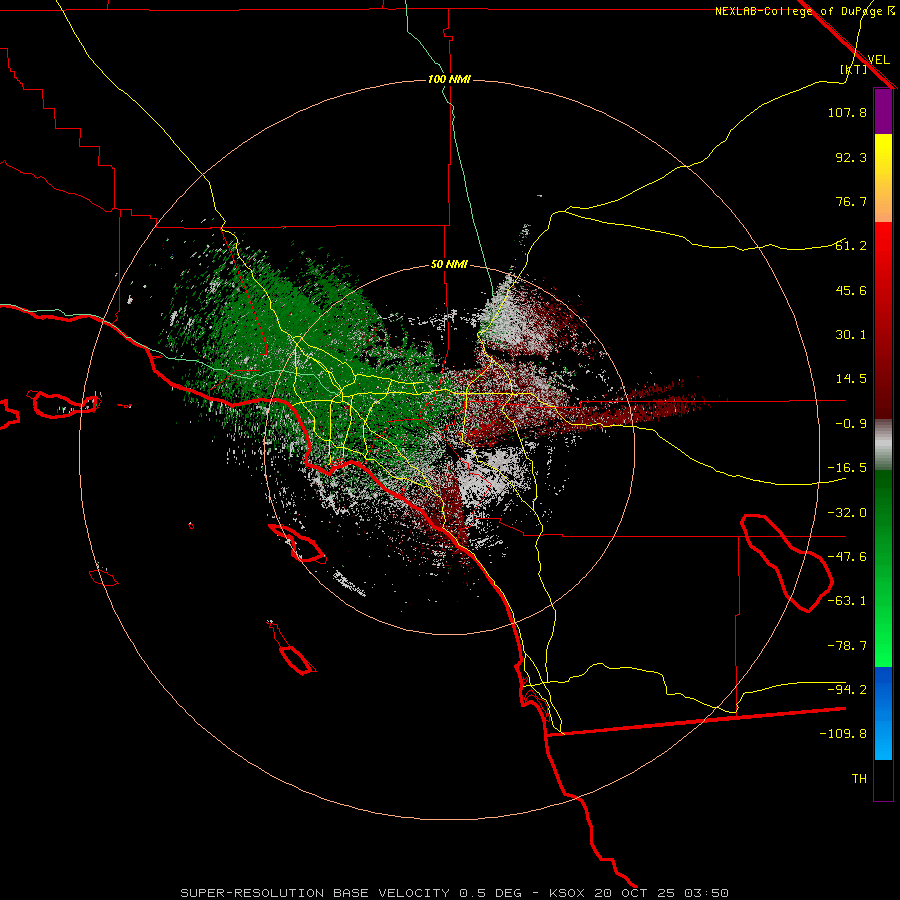900x900 pixels.
Task: Click the blue segment of the velocity scale
Action: tap(883, 713)
